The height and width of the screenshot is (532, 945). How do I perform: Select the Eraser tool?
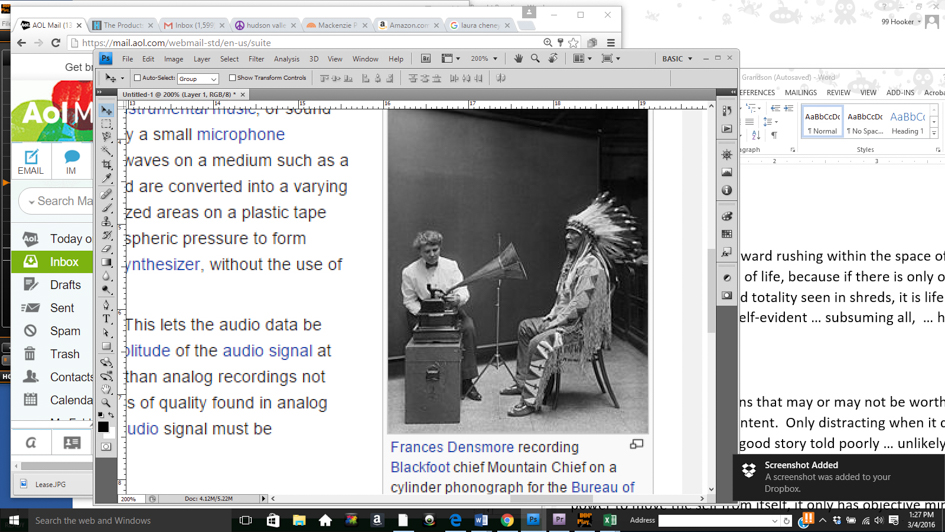click(106, 248)
